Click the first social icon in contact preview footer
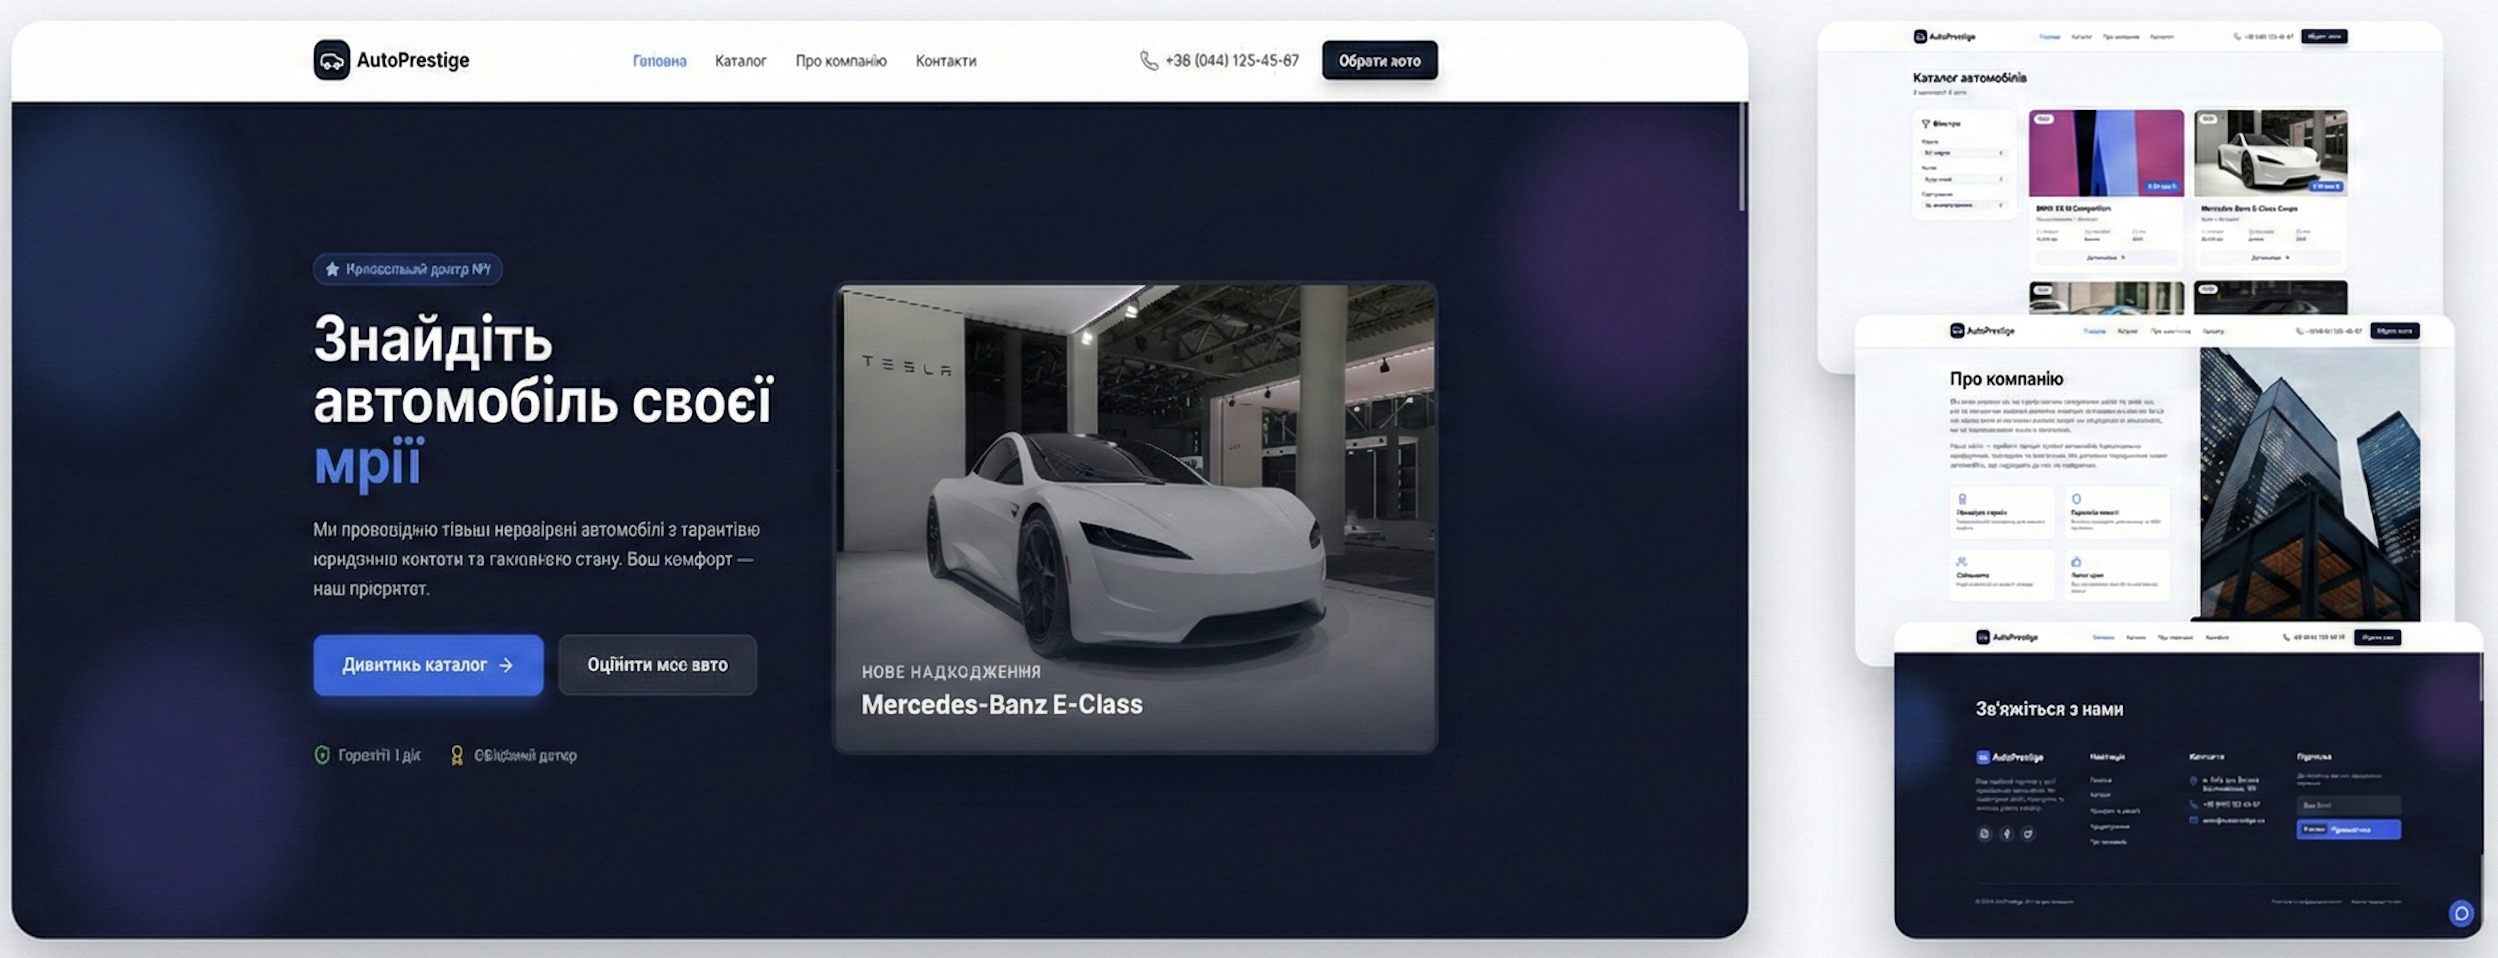 pos(1984,834)
